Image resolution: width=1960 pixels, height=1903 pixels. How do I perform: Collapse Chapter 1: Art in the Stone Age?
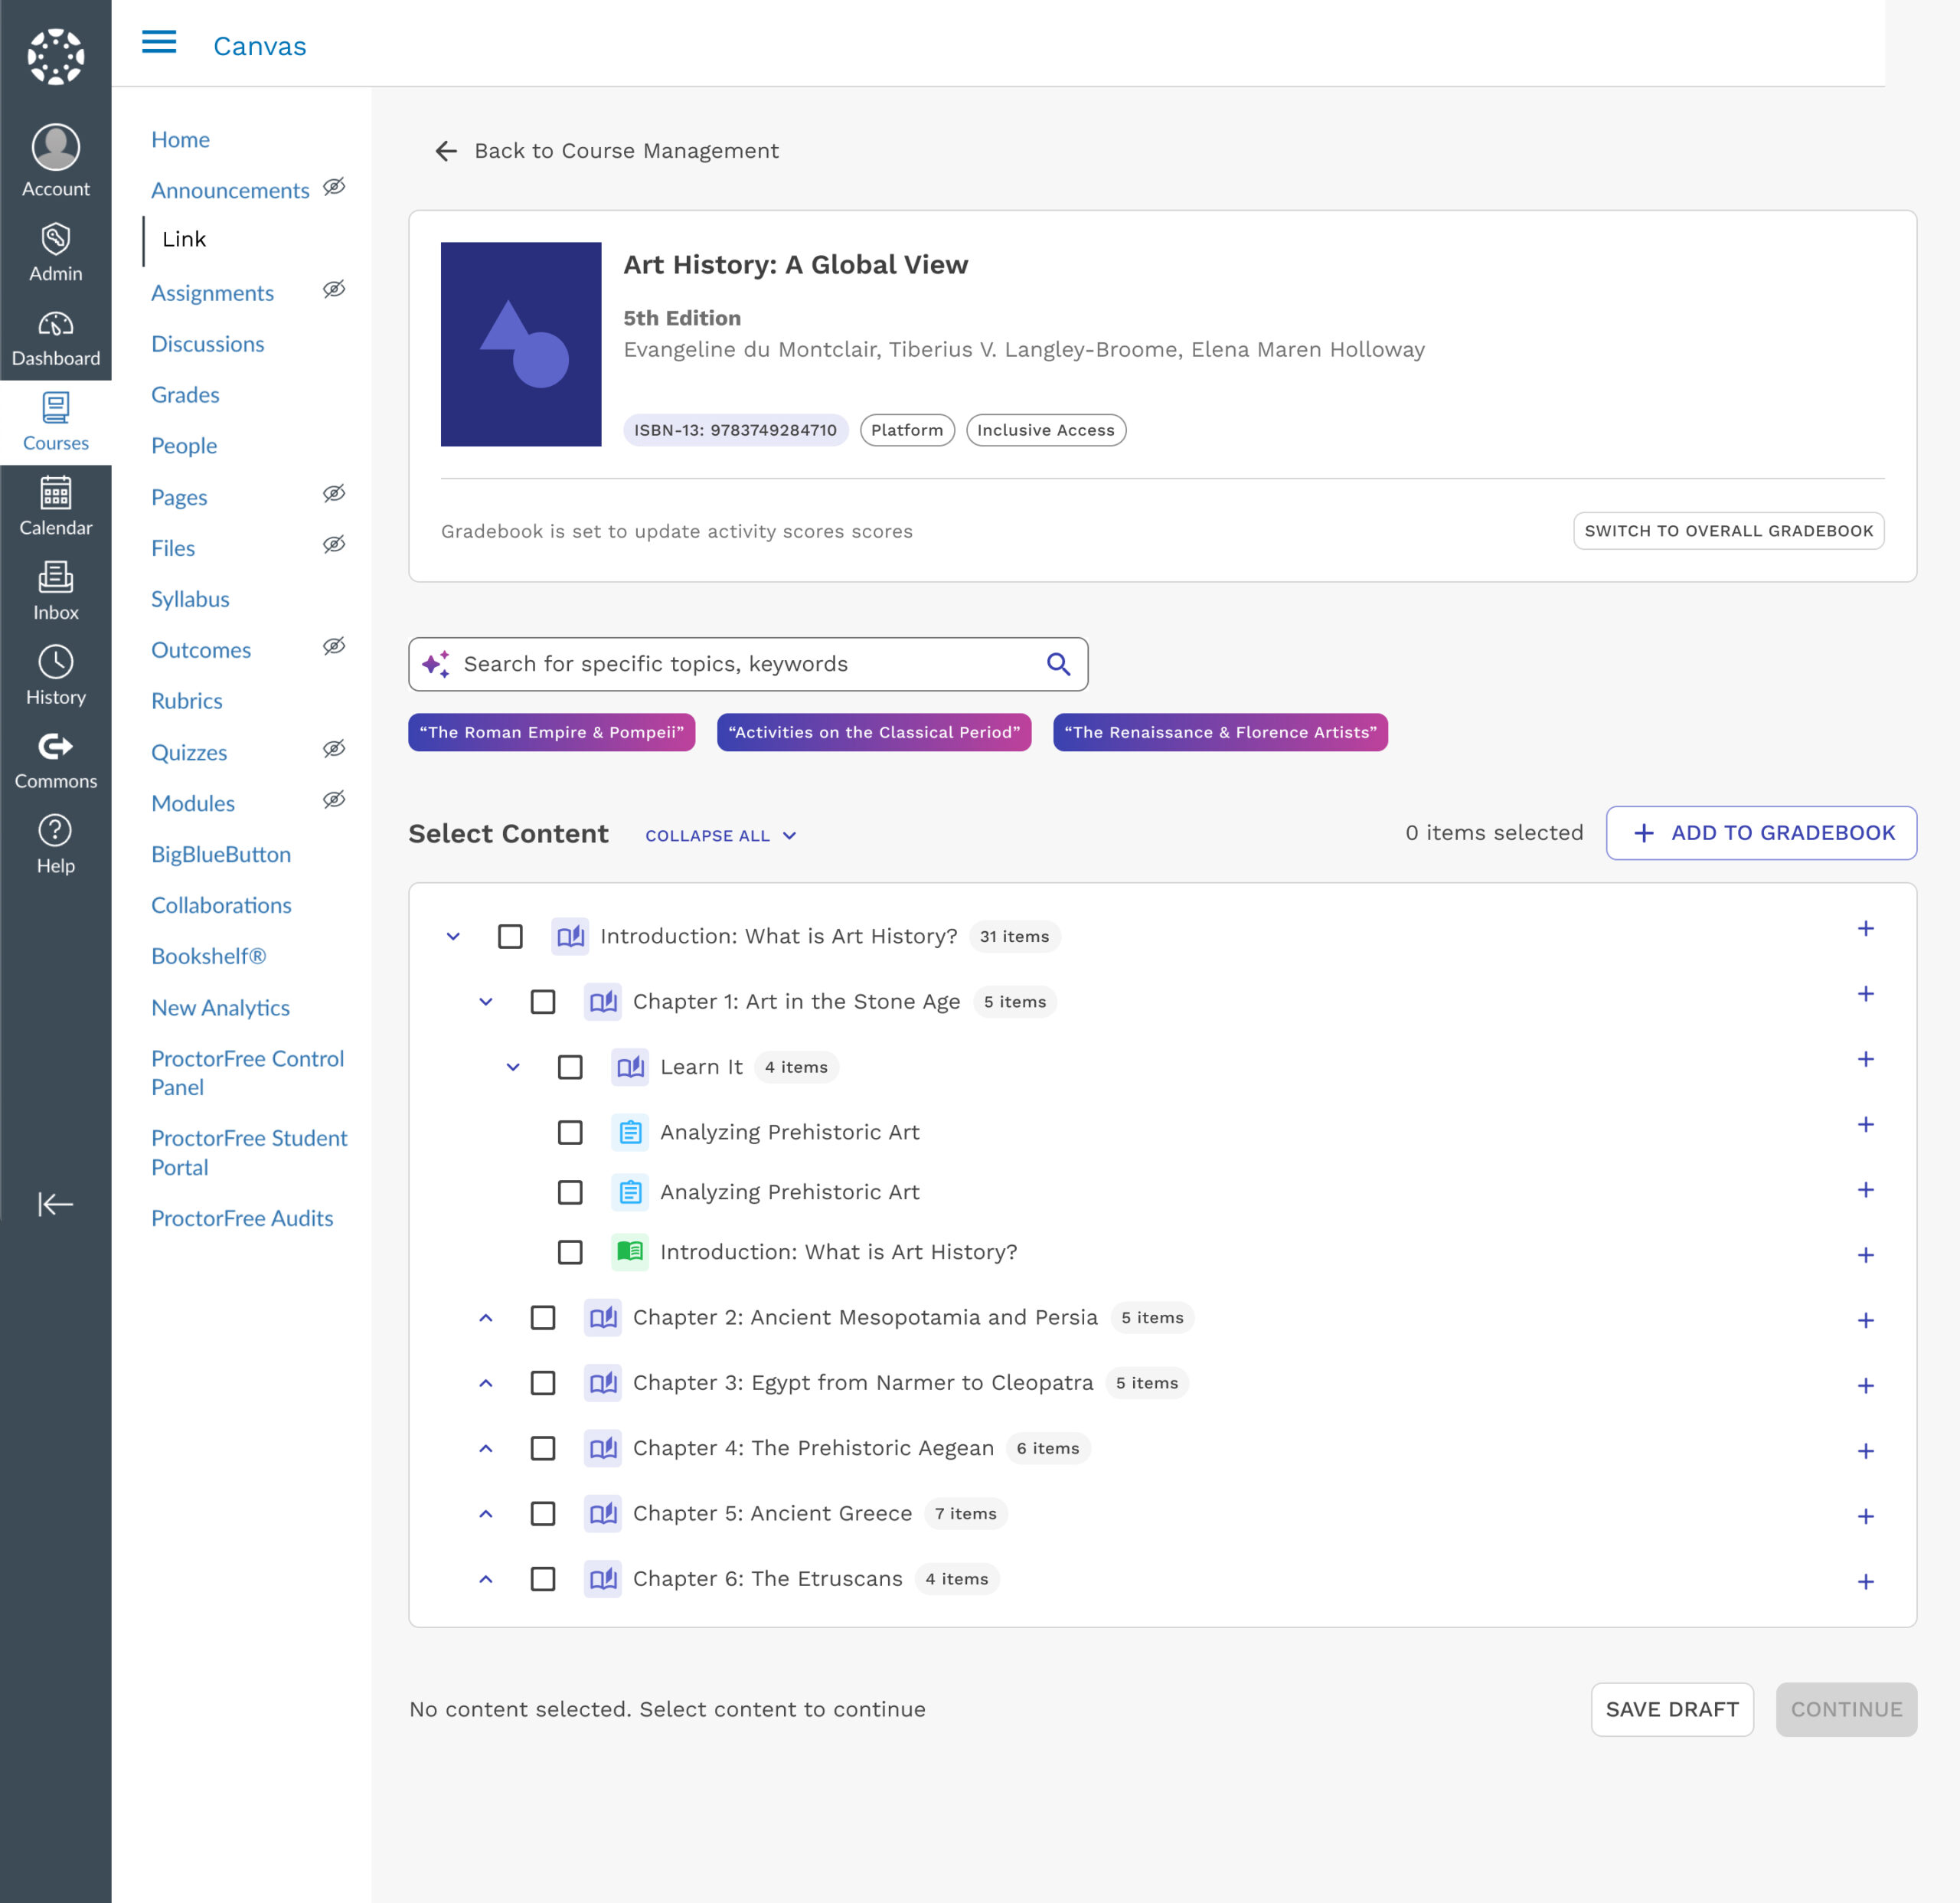(486, 1002)
